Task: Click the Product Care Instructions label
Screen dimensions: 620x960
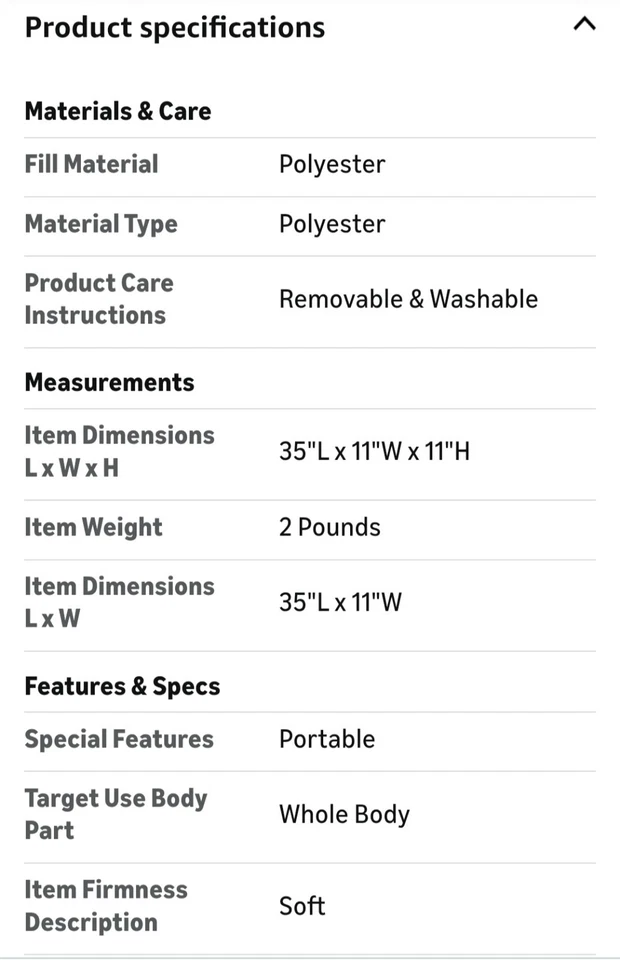Action: pyautogui.click(x=98, y=299)
